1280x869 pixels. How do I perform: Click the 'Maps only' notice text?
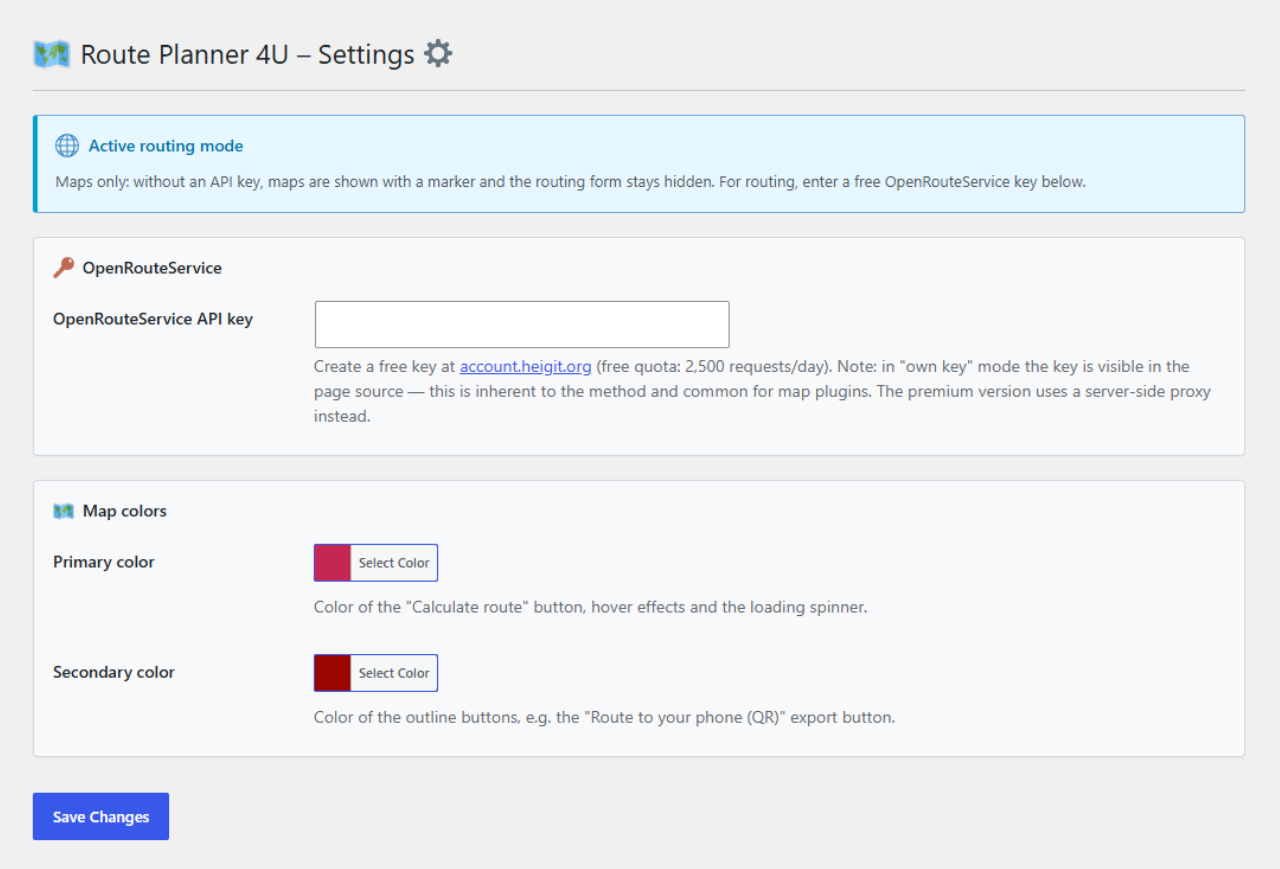tap(570, 182)
